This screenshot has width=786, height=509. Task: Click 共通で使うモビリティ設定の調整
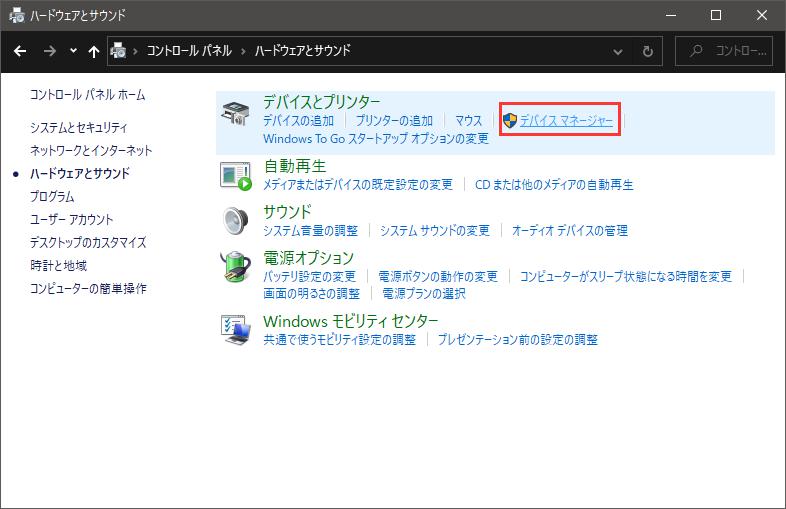coord(340,340)
